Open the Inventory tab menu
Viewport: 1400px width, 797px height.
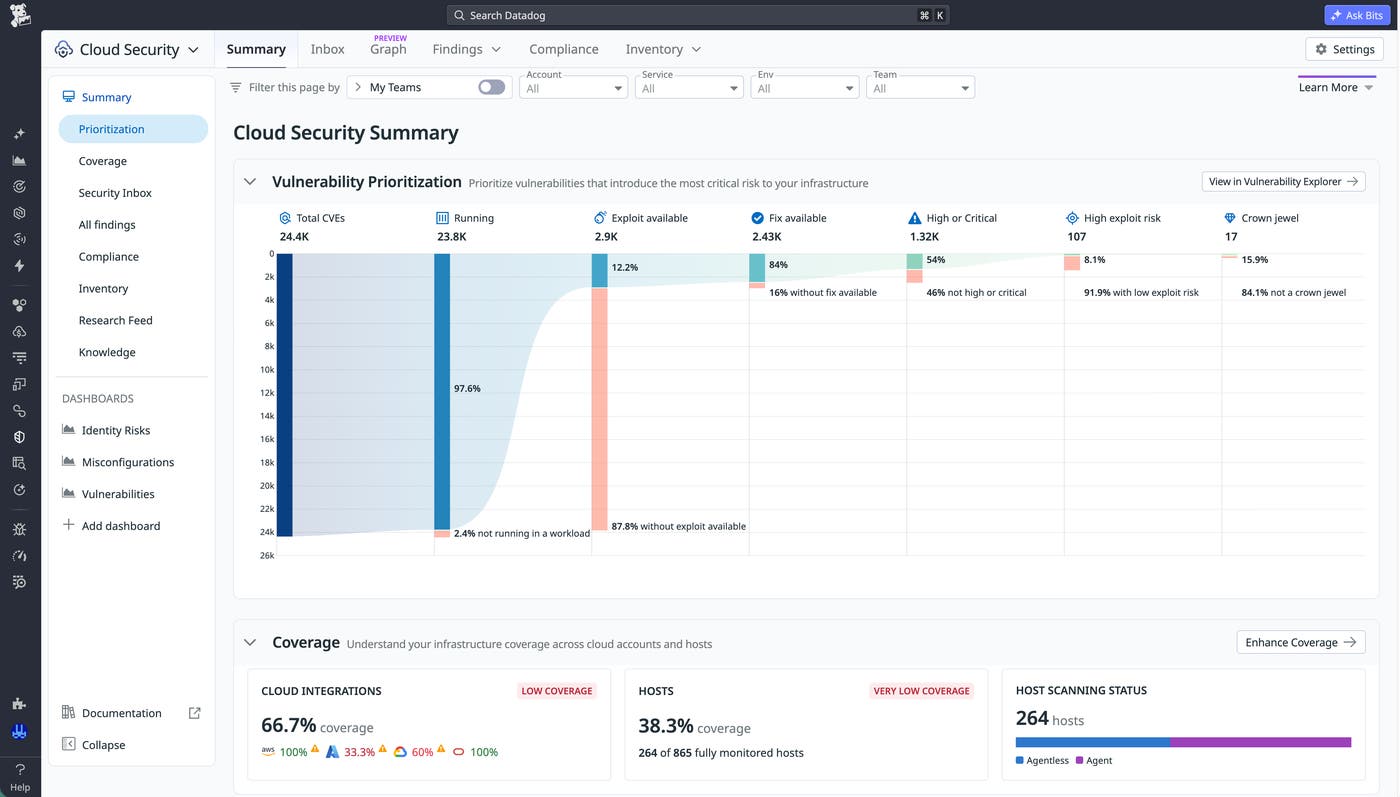coord(663,49)
